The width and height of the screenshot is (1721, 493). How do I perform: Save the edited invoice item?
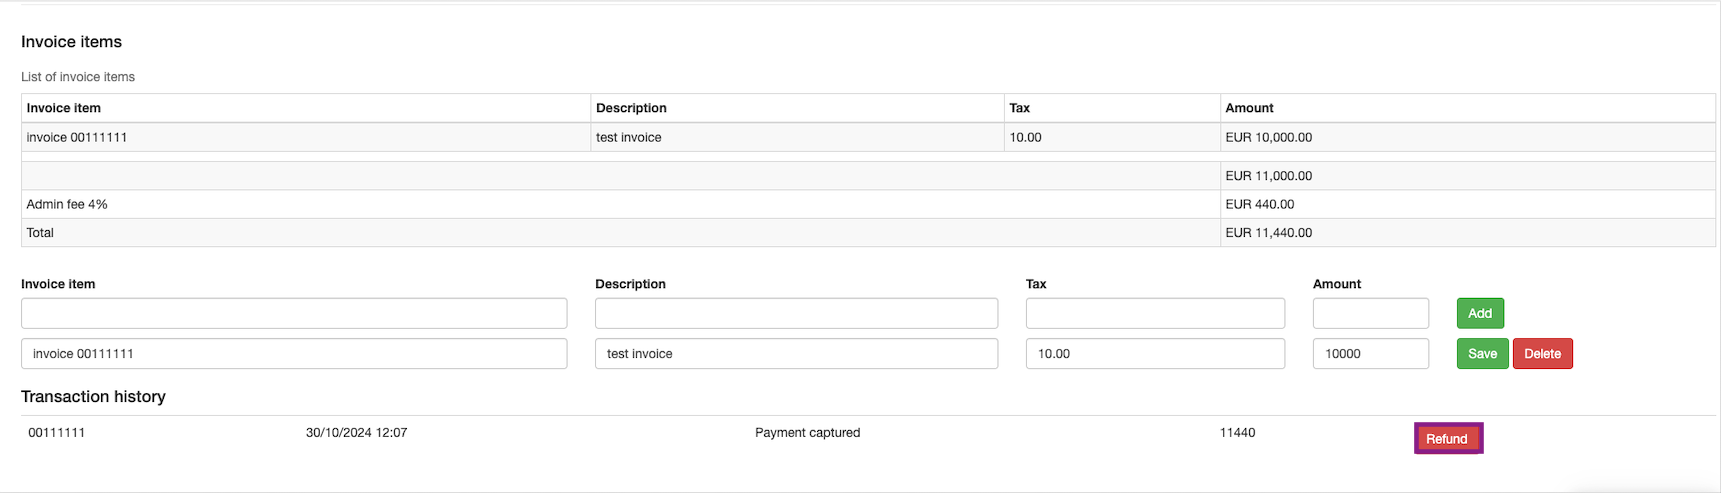pos(1482,354)
